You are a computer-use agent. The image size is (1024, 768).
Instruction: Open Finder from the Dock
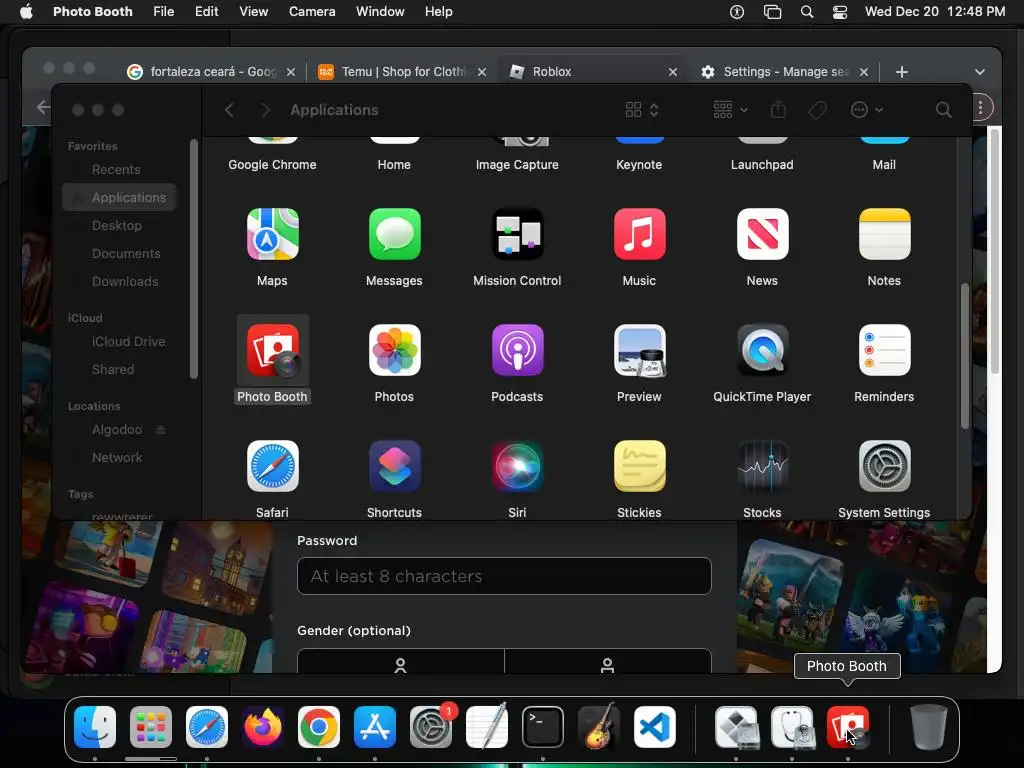95,726
